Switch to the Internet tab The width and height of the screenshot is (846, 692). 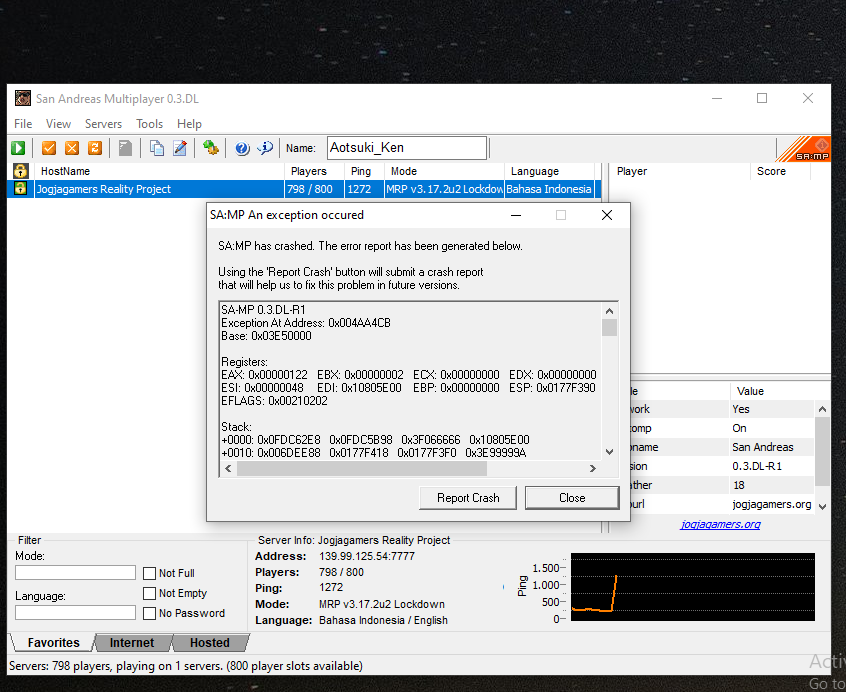click(x=132, y=642)
